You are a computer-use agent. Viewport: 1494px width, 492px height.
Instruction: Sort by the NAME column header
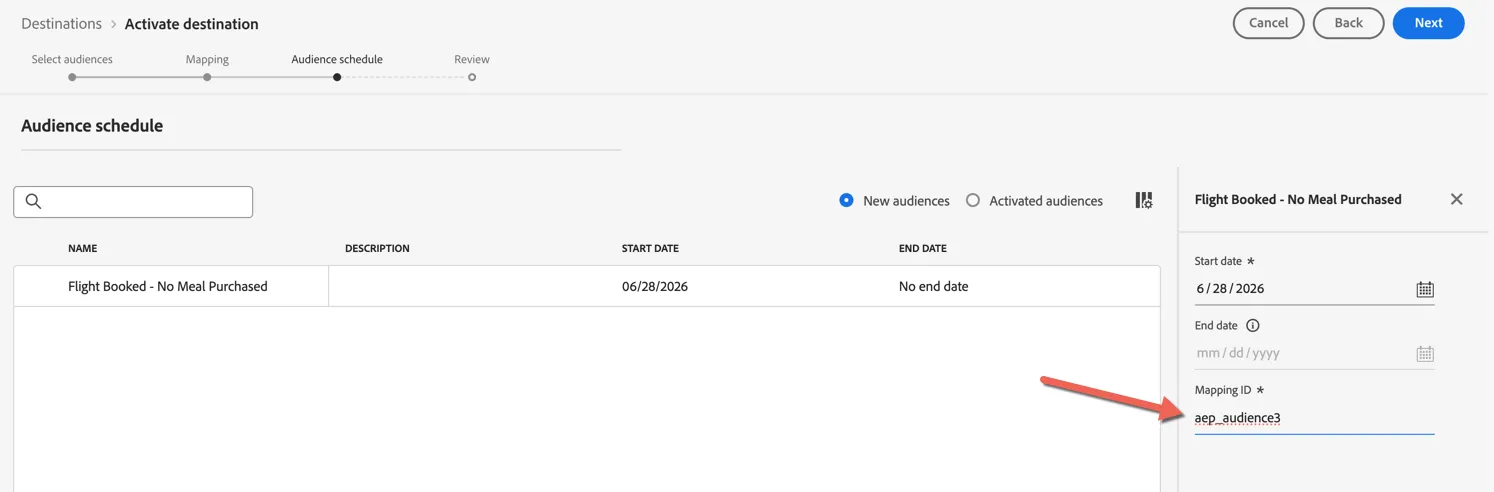point(83,248)
